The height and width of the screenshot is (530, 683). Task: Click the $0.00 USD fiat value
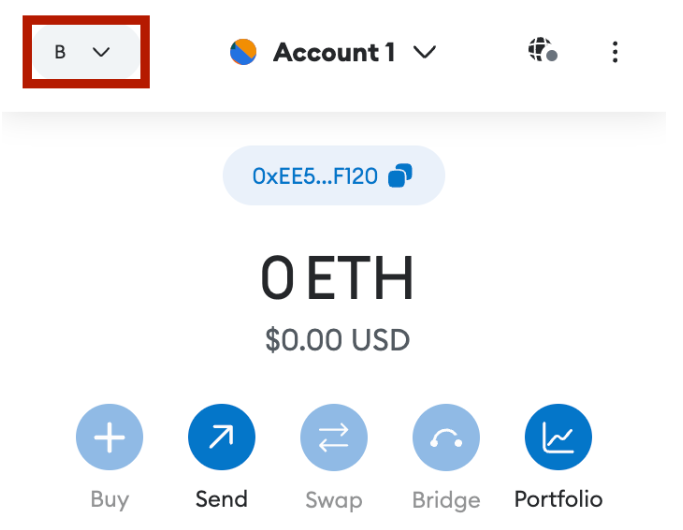[337, 340]
